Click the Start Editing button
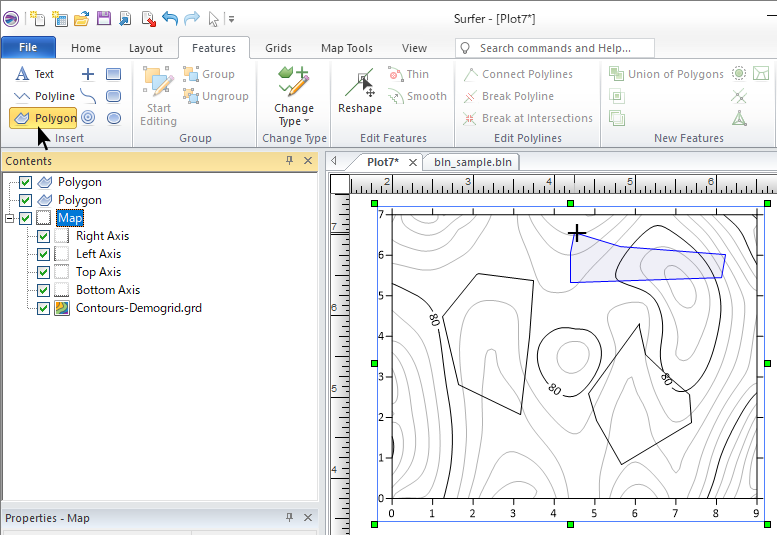Image resolution: width=777 pixels, height=535 pixels. click(x=158, y=97)
